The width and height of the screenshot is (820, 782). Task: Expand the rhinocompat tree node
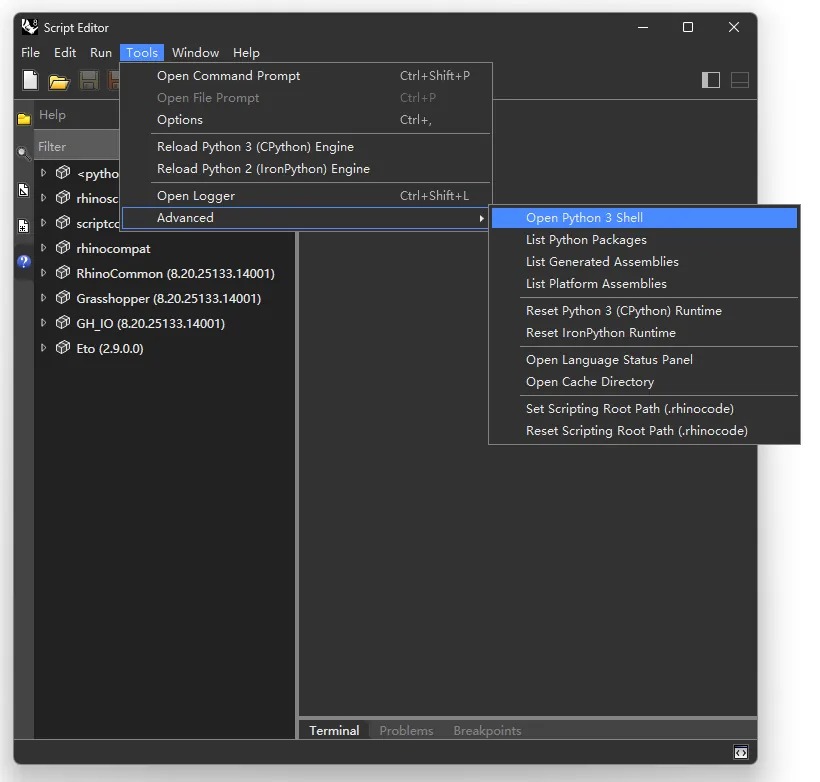(x=44, y=248)
